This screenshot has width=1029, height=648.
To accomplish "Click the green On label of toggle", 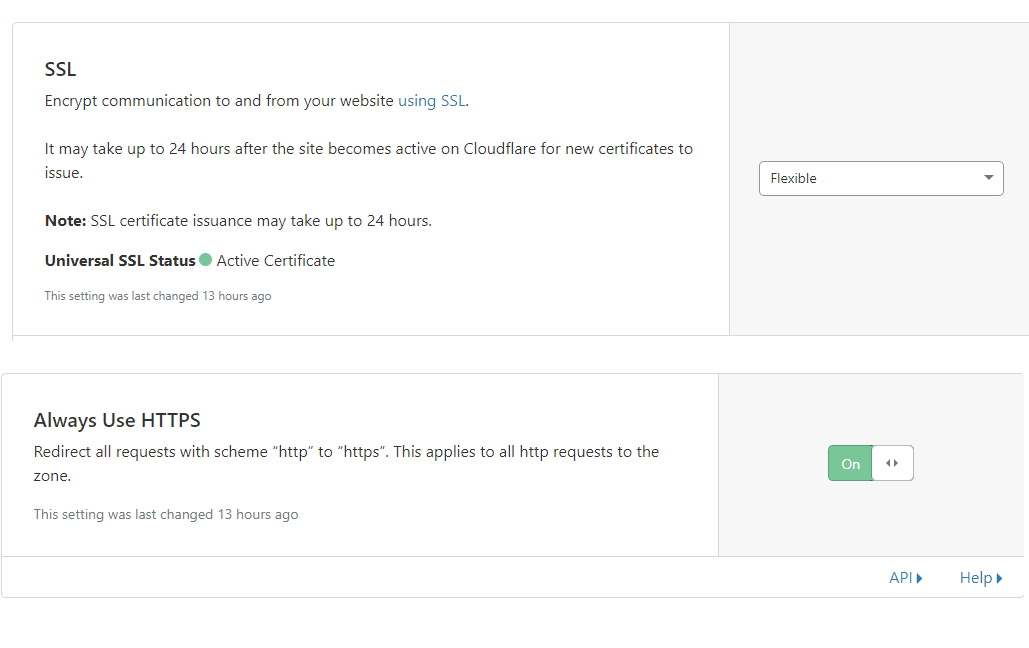I will tap(850, 464).
